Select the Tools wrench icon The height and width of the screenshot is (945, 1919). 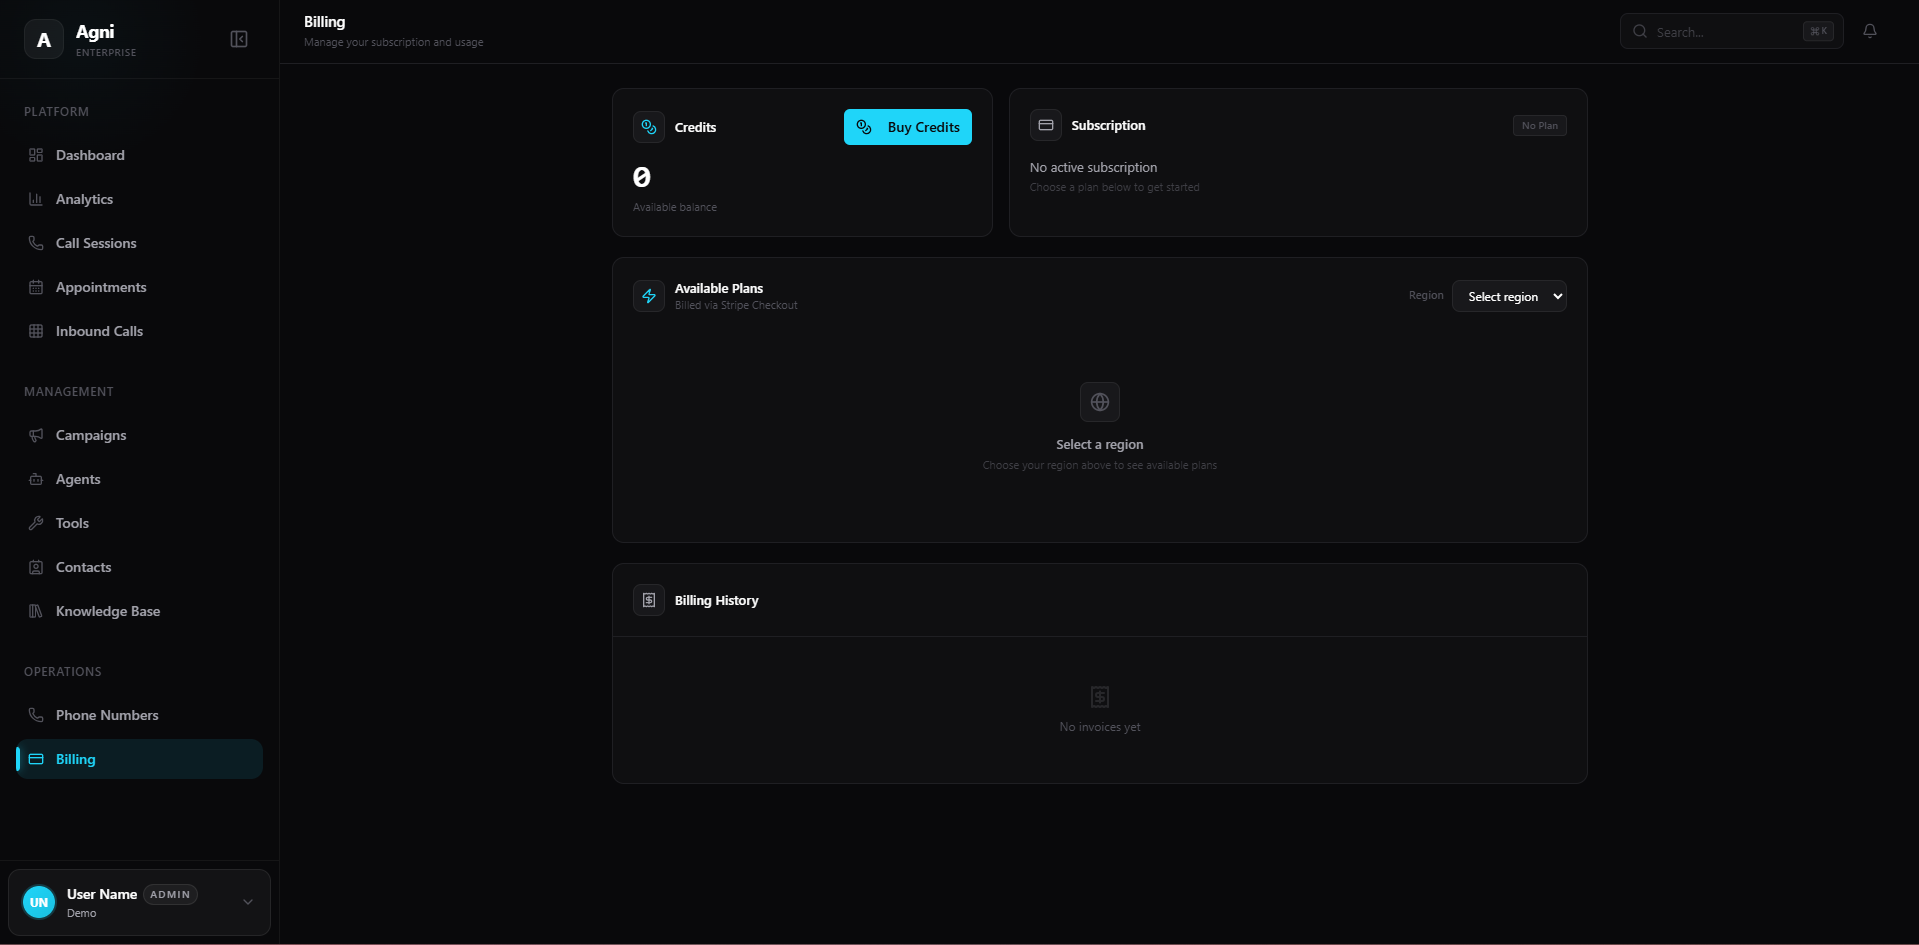[35, 523]
